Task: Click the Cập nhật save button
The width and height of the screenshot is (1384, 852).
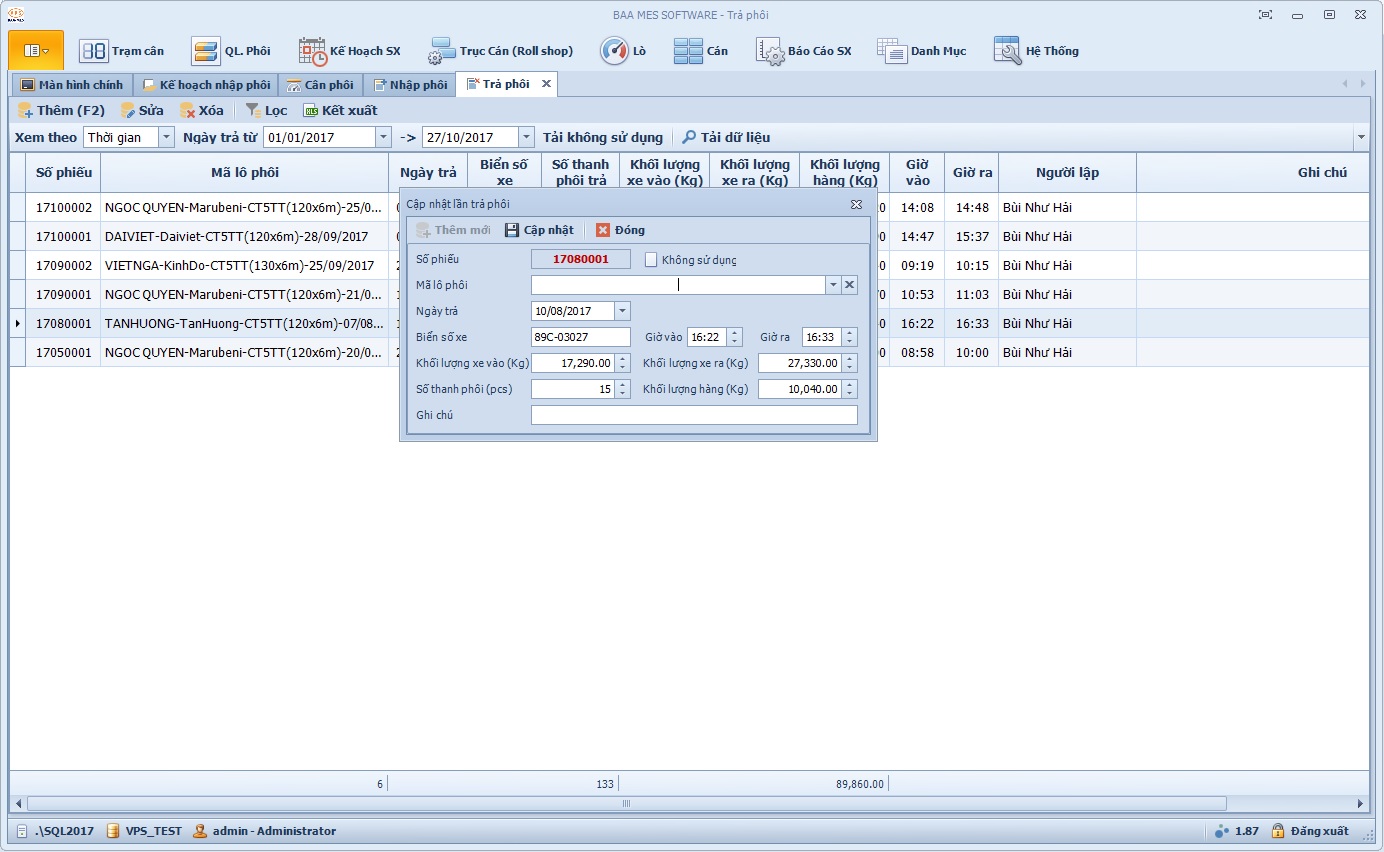Action: coord(539,230)
